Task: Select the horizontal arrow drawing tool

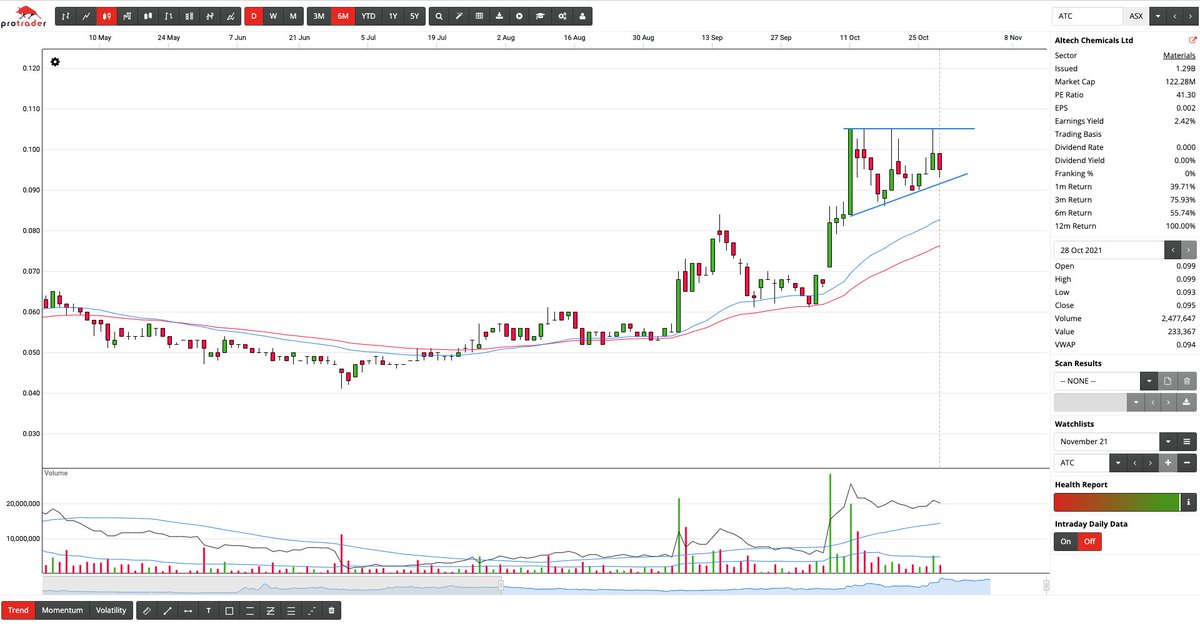Action: coord(188,610)
